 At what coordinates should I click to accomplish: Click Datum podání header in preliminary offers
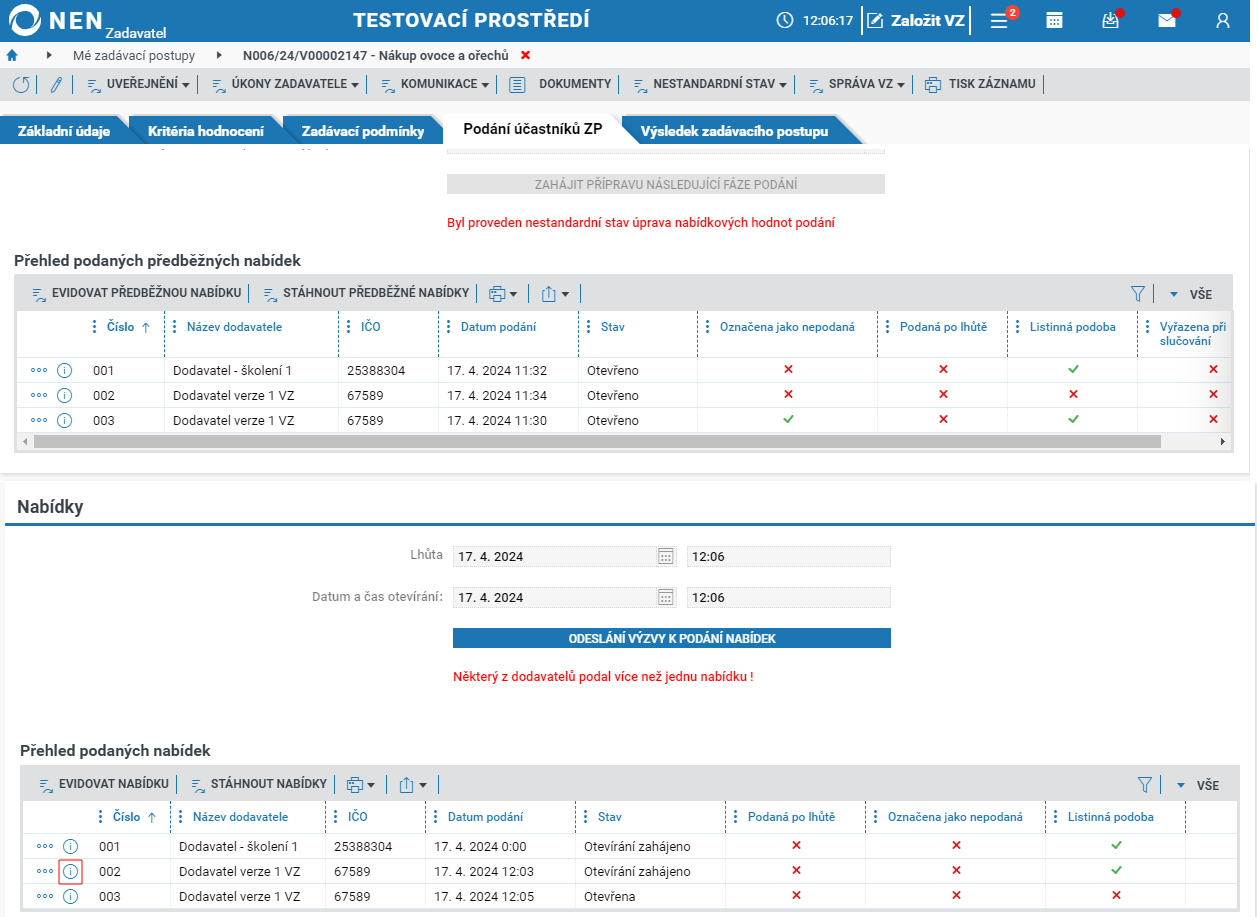click(x=498, y=327)
